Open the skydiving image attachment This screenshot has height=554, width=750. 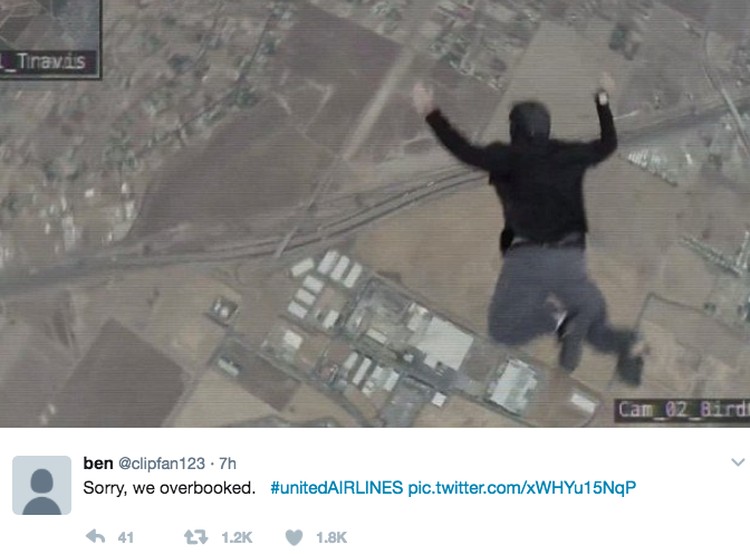(375, 213)
